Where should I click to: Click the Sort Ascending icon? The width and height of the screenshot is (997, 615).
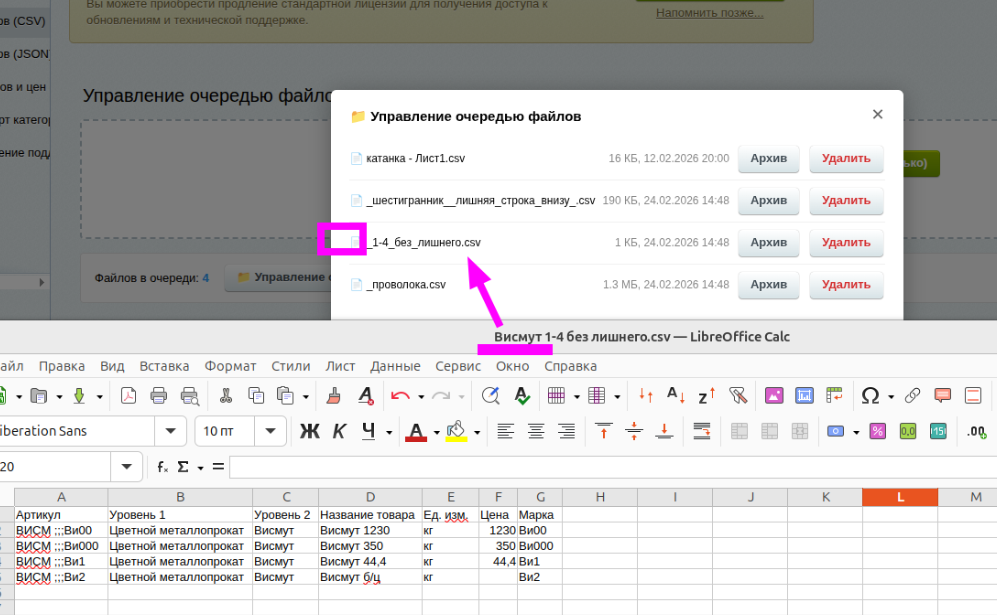point(676,395)
